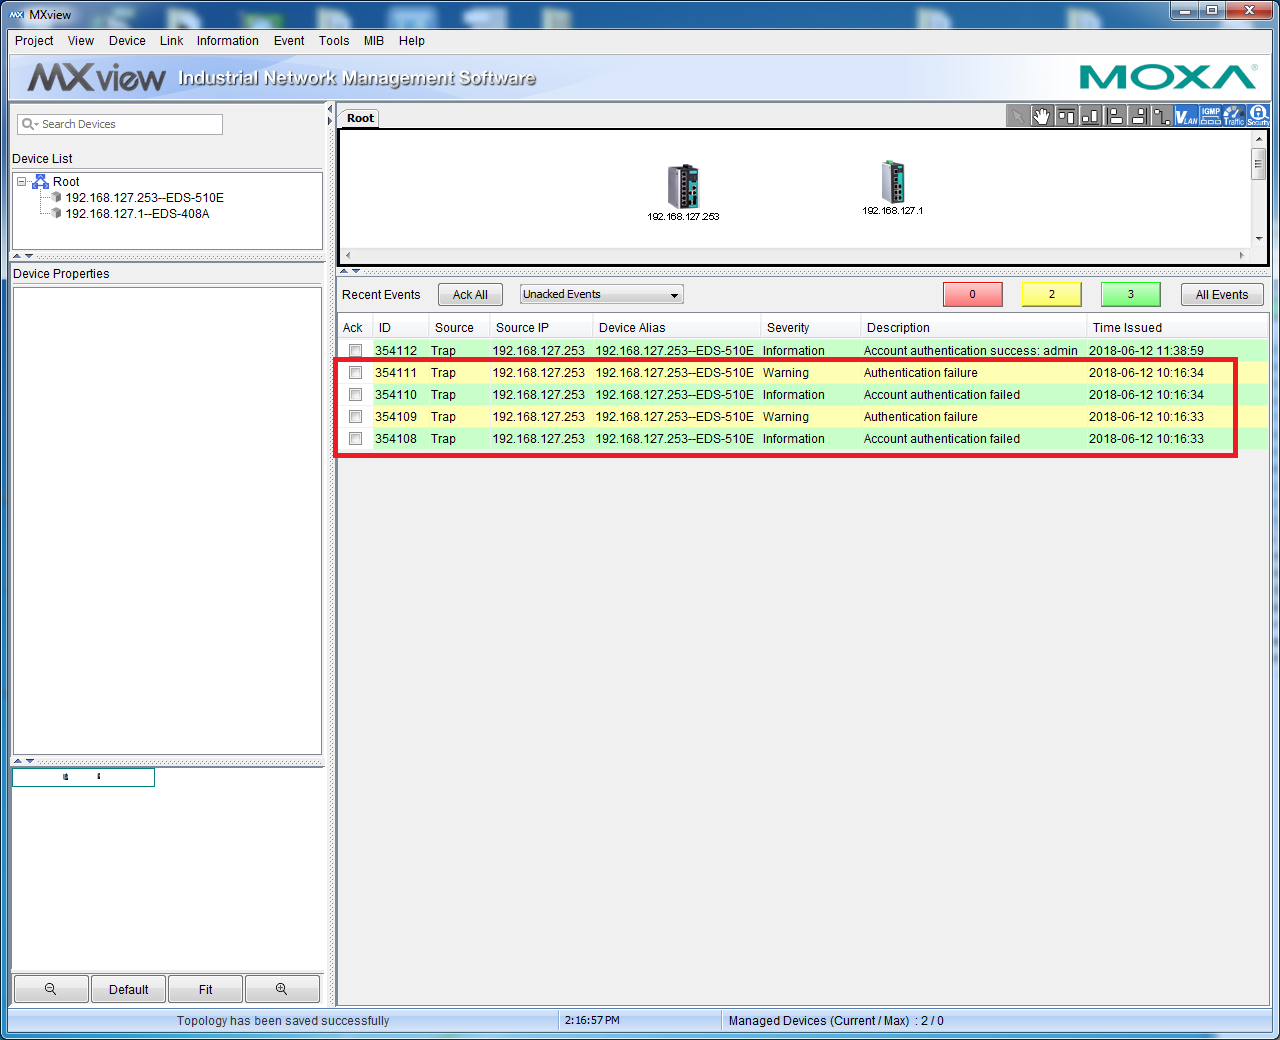This screenshot has width=1280, height=1040.
Task: Open the IGMP view
Action: pos(1210,115)
